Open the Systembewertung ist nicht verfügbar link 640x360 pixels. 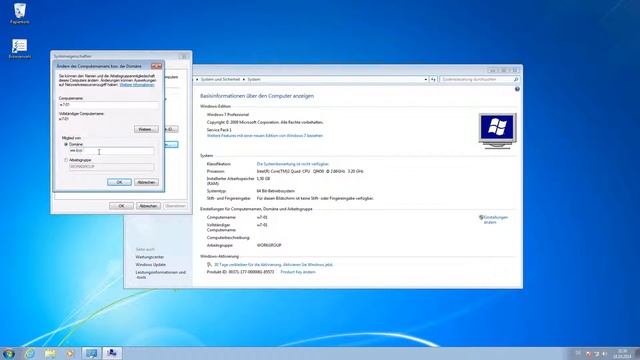pyautogui.click(x=292, y=164)
